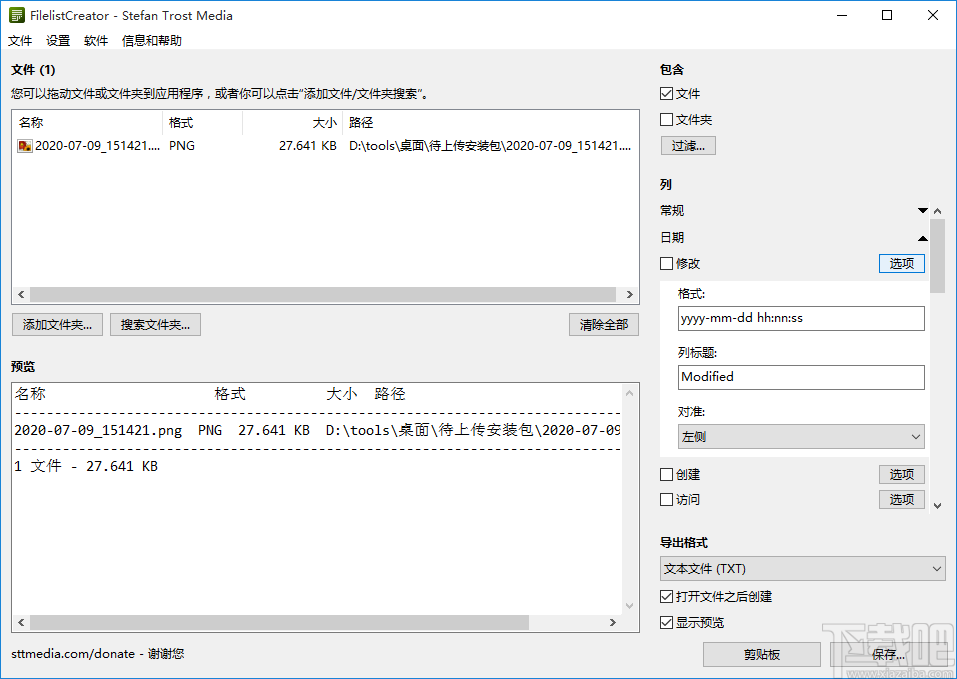The width and height of the screenshot is (957, 679).
Task: Expand the 常规 section
Action: pos(922,210)
